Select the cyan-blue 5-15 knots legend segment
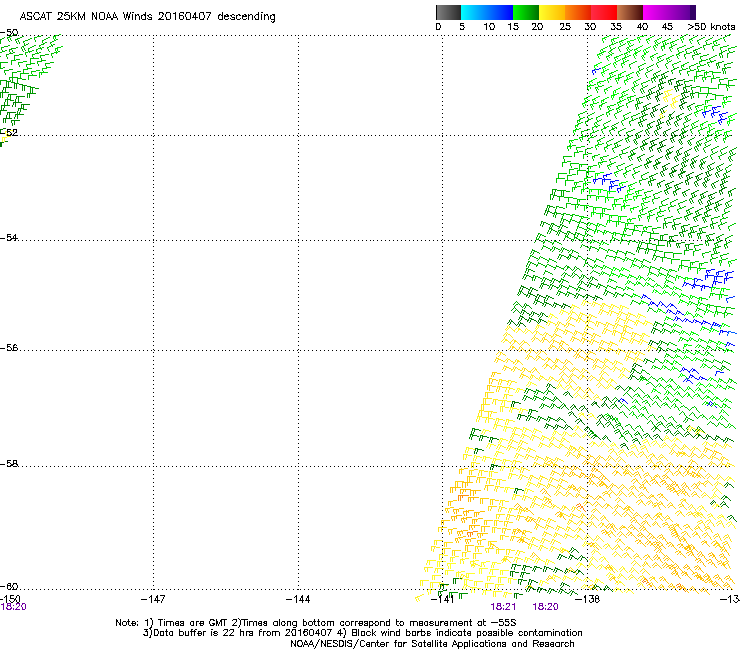This screenshot has width=740, height=650. tap(487, 12)
